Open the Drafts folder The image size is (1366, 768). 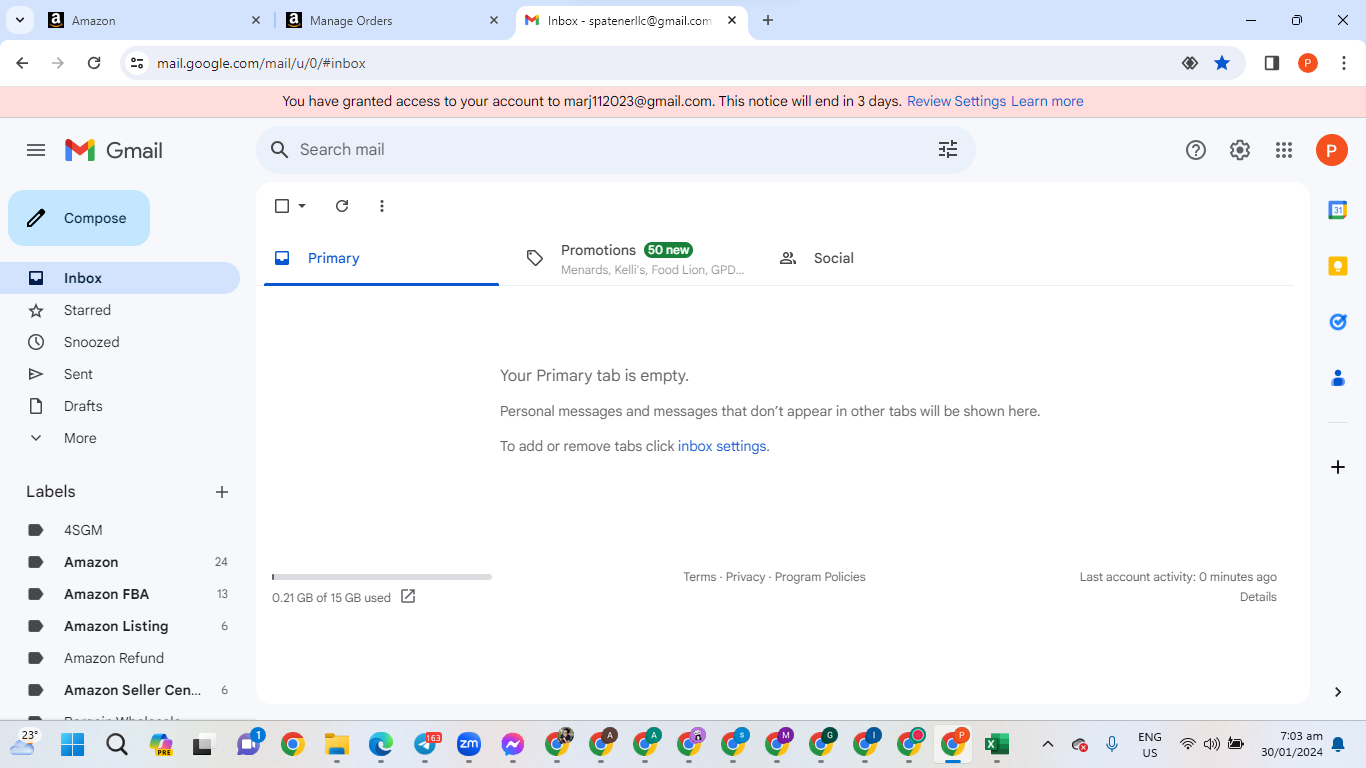tap(120, 406)
